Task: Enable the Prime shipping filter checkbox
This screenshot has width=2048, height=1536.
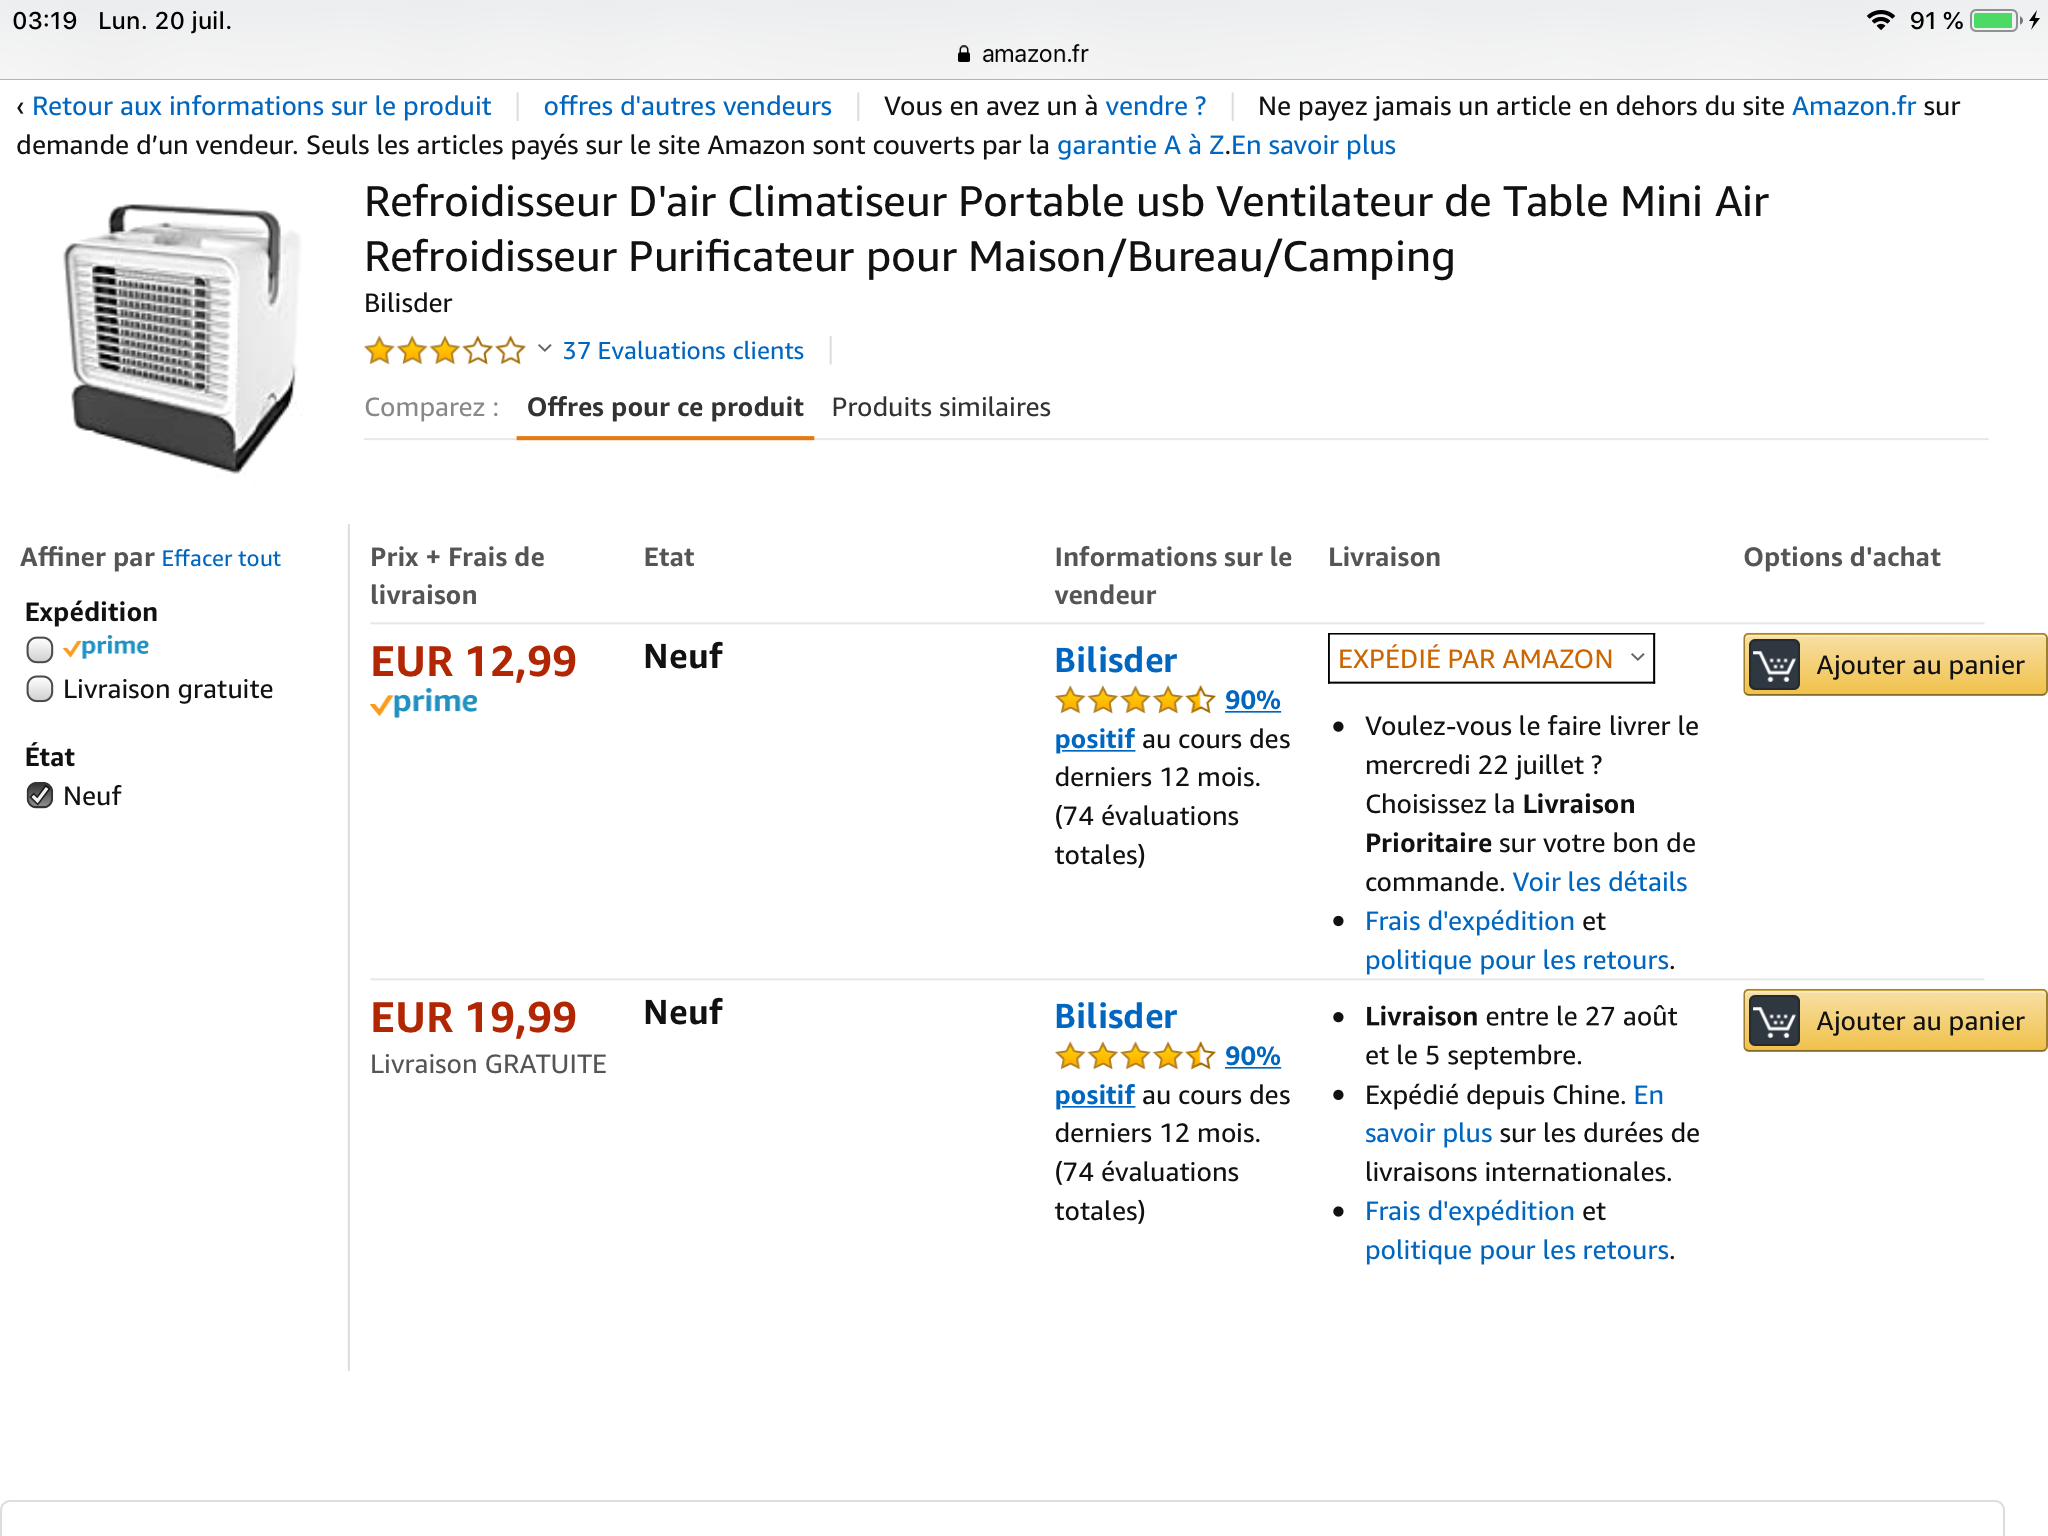Action: coord(40,650)
